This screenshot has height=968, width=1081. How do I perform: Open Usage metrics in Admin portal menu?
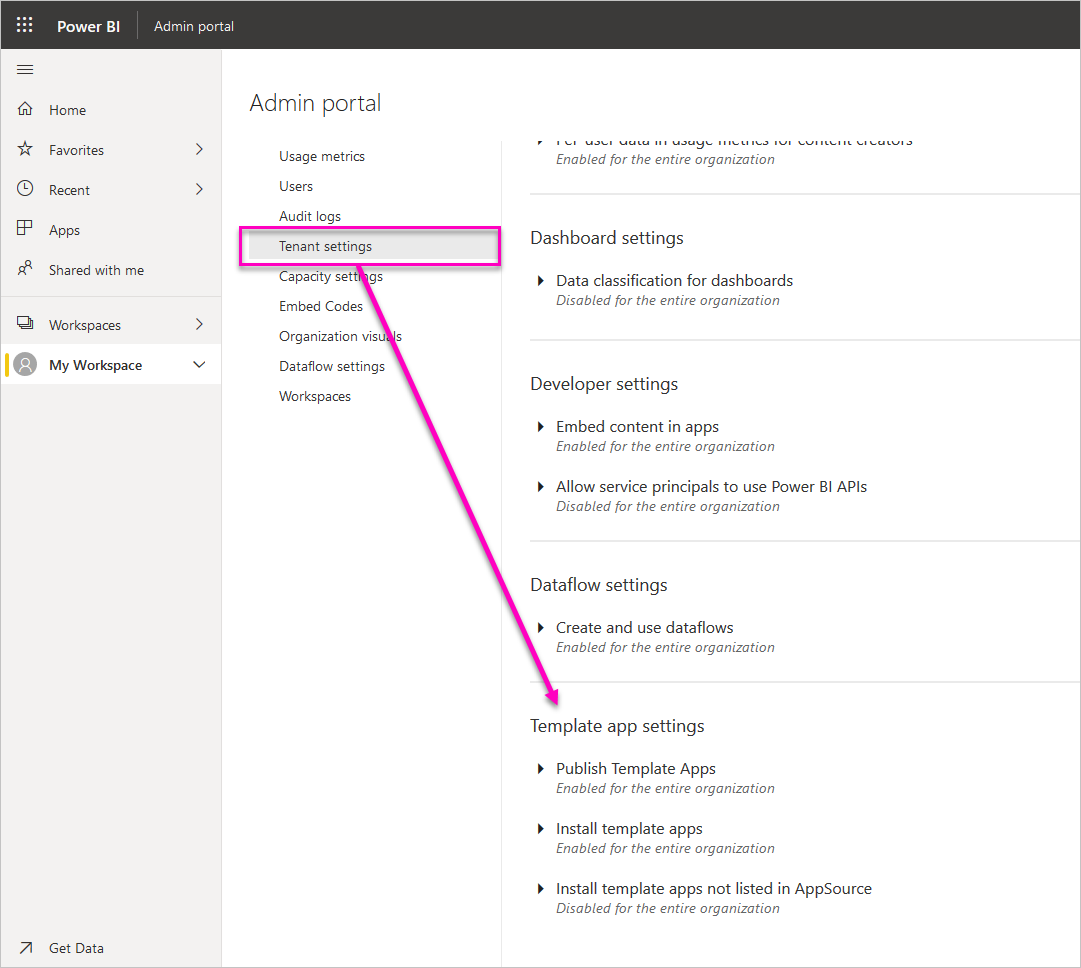tap(321, 157)
